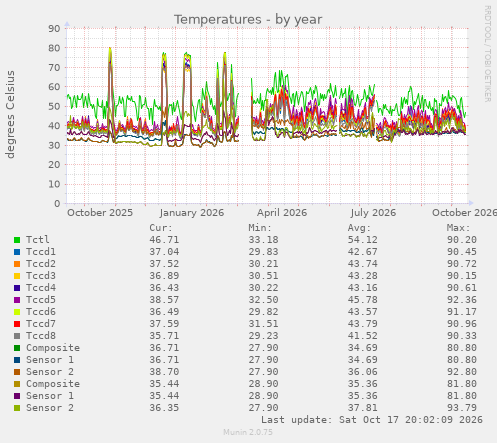The height and width of the screenshot is (443, 497).
Task: Click the 'degrees Celsius' axis label
Action: 10,114
